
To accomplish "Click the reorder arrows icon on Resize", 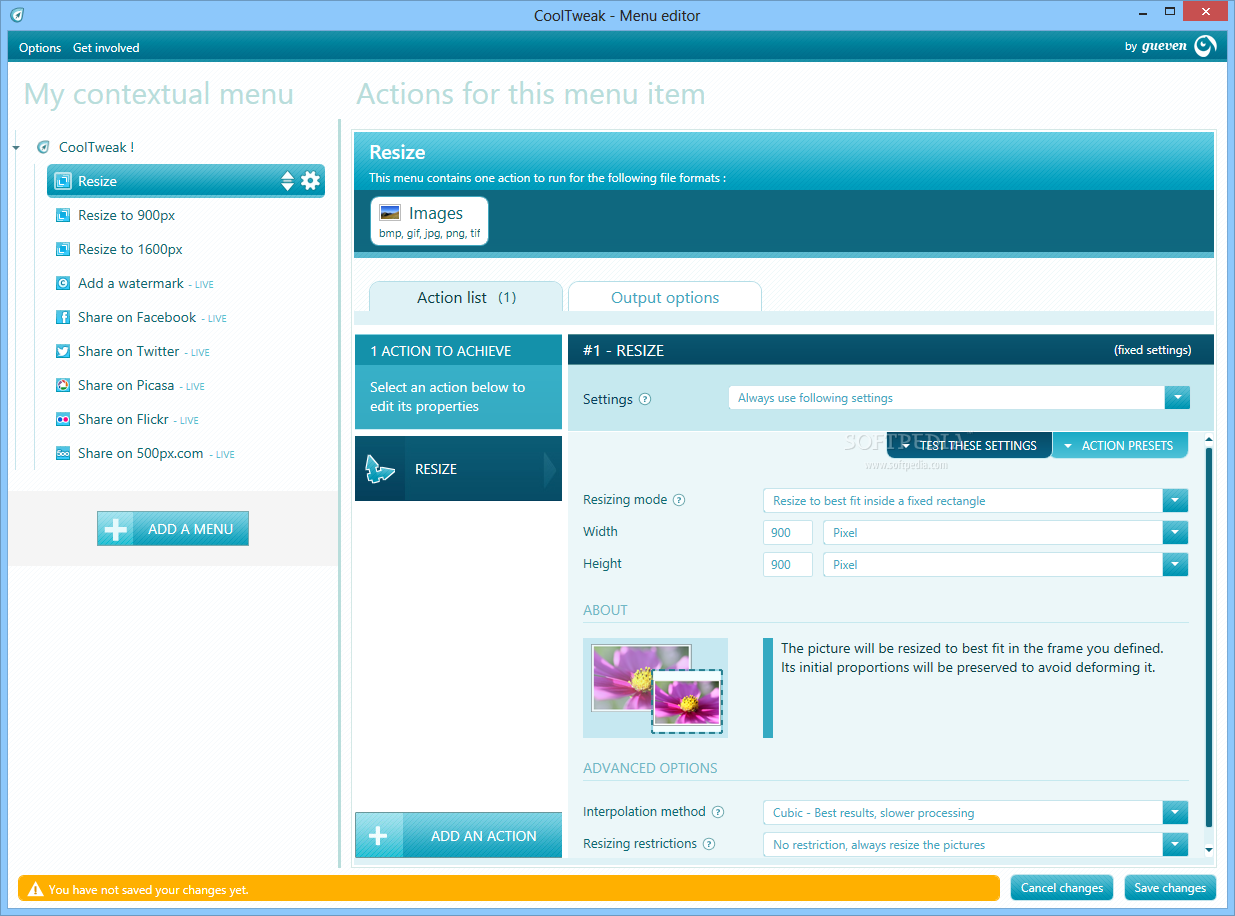I will coord(288,181).
